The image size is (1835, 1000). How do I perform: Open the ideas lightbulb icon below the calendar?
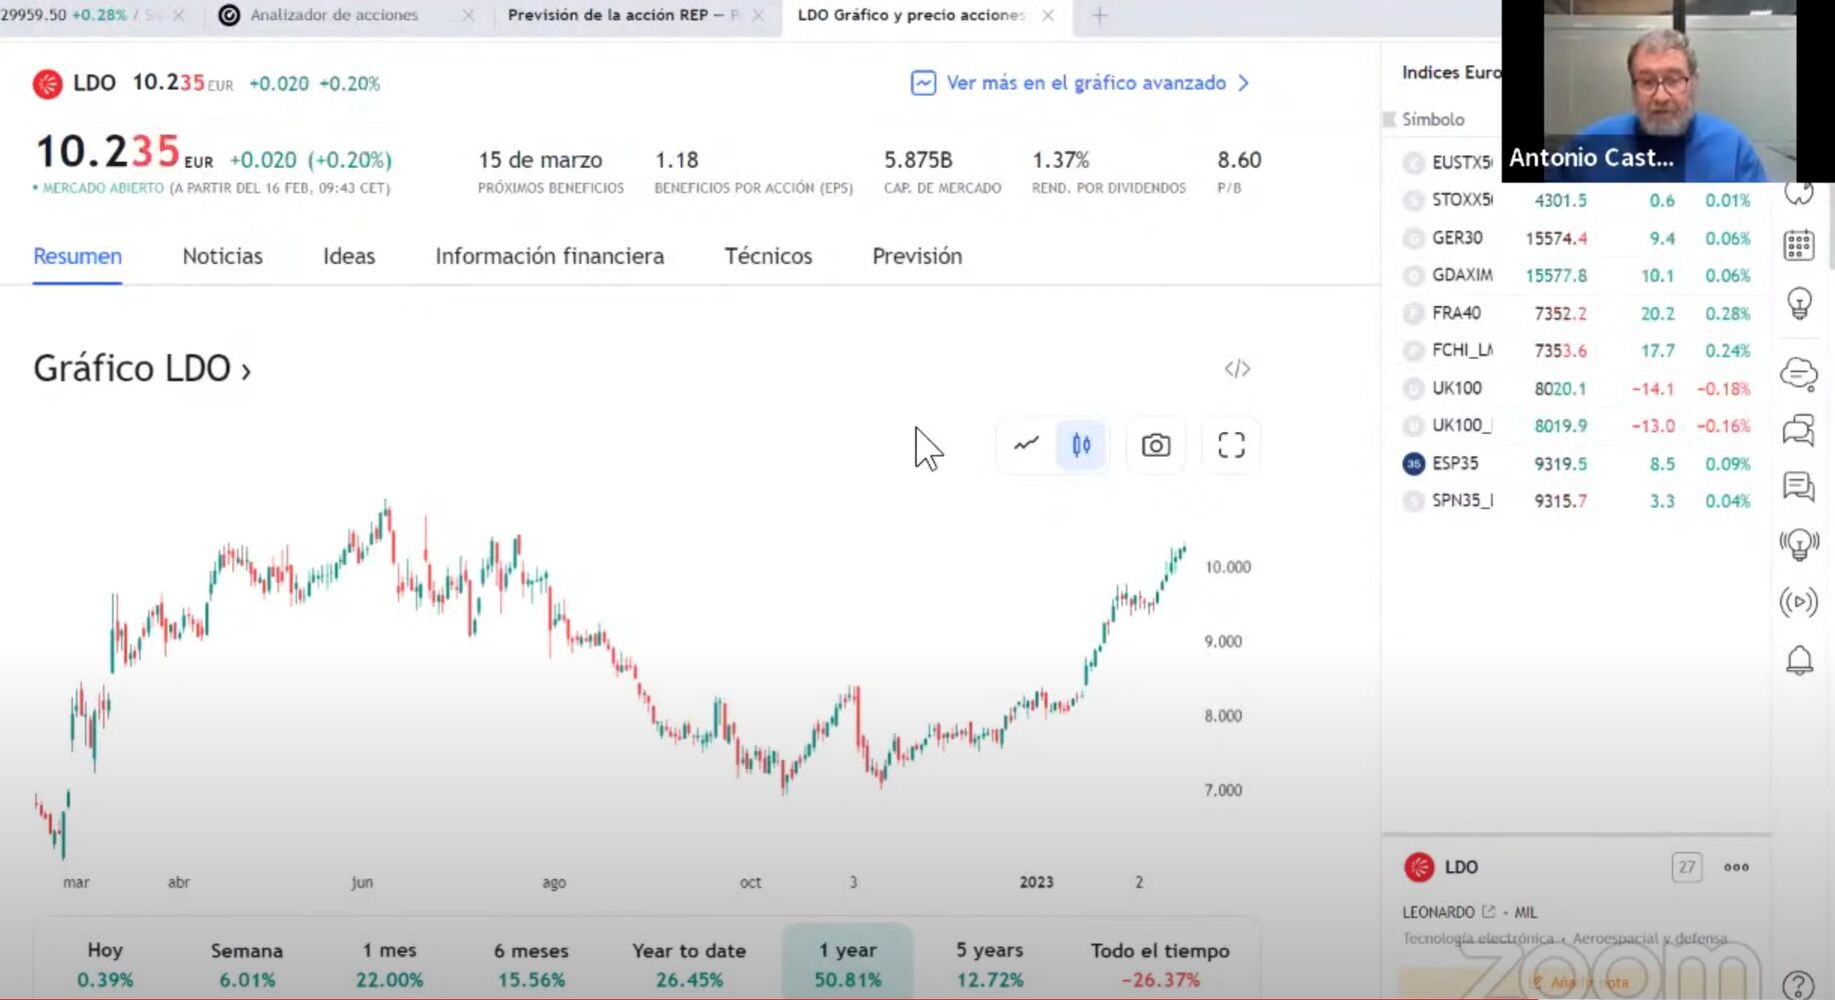tap(1798, 303)
